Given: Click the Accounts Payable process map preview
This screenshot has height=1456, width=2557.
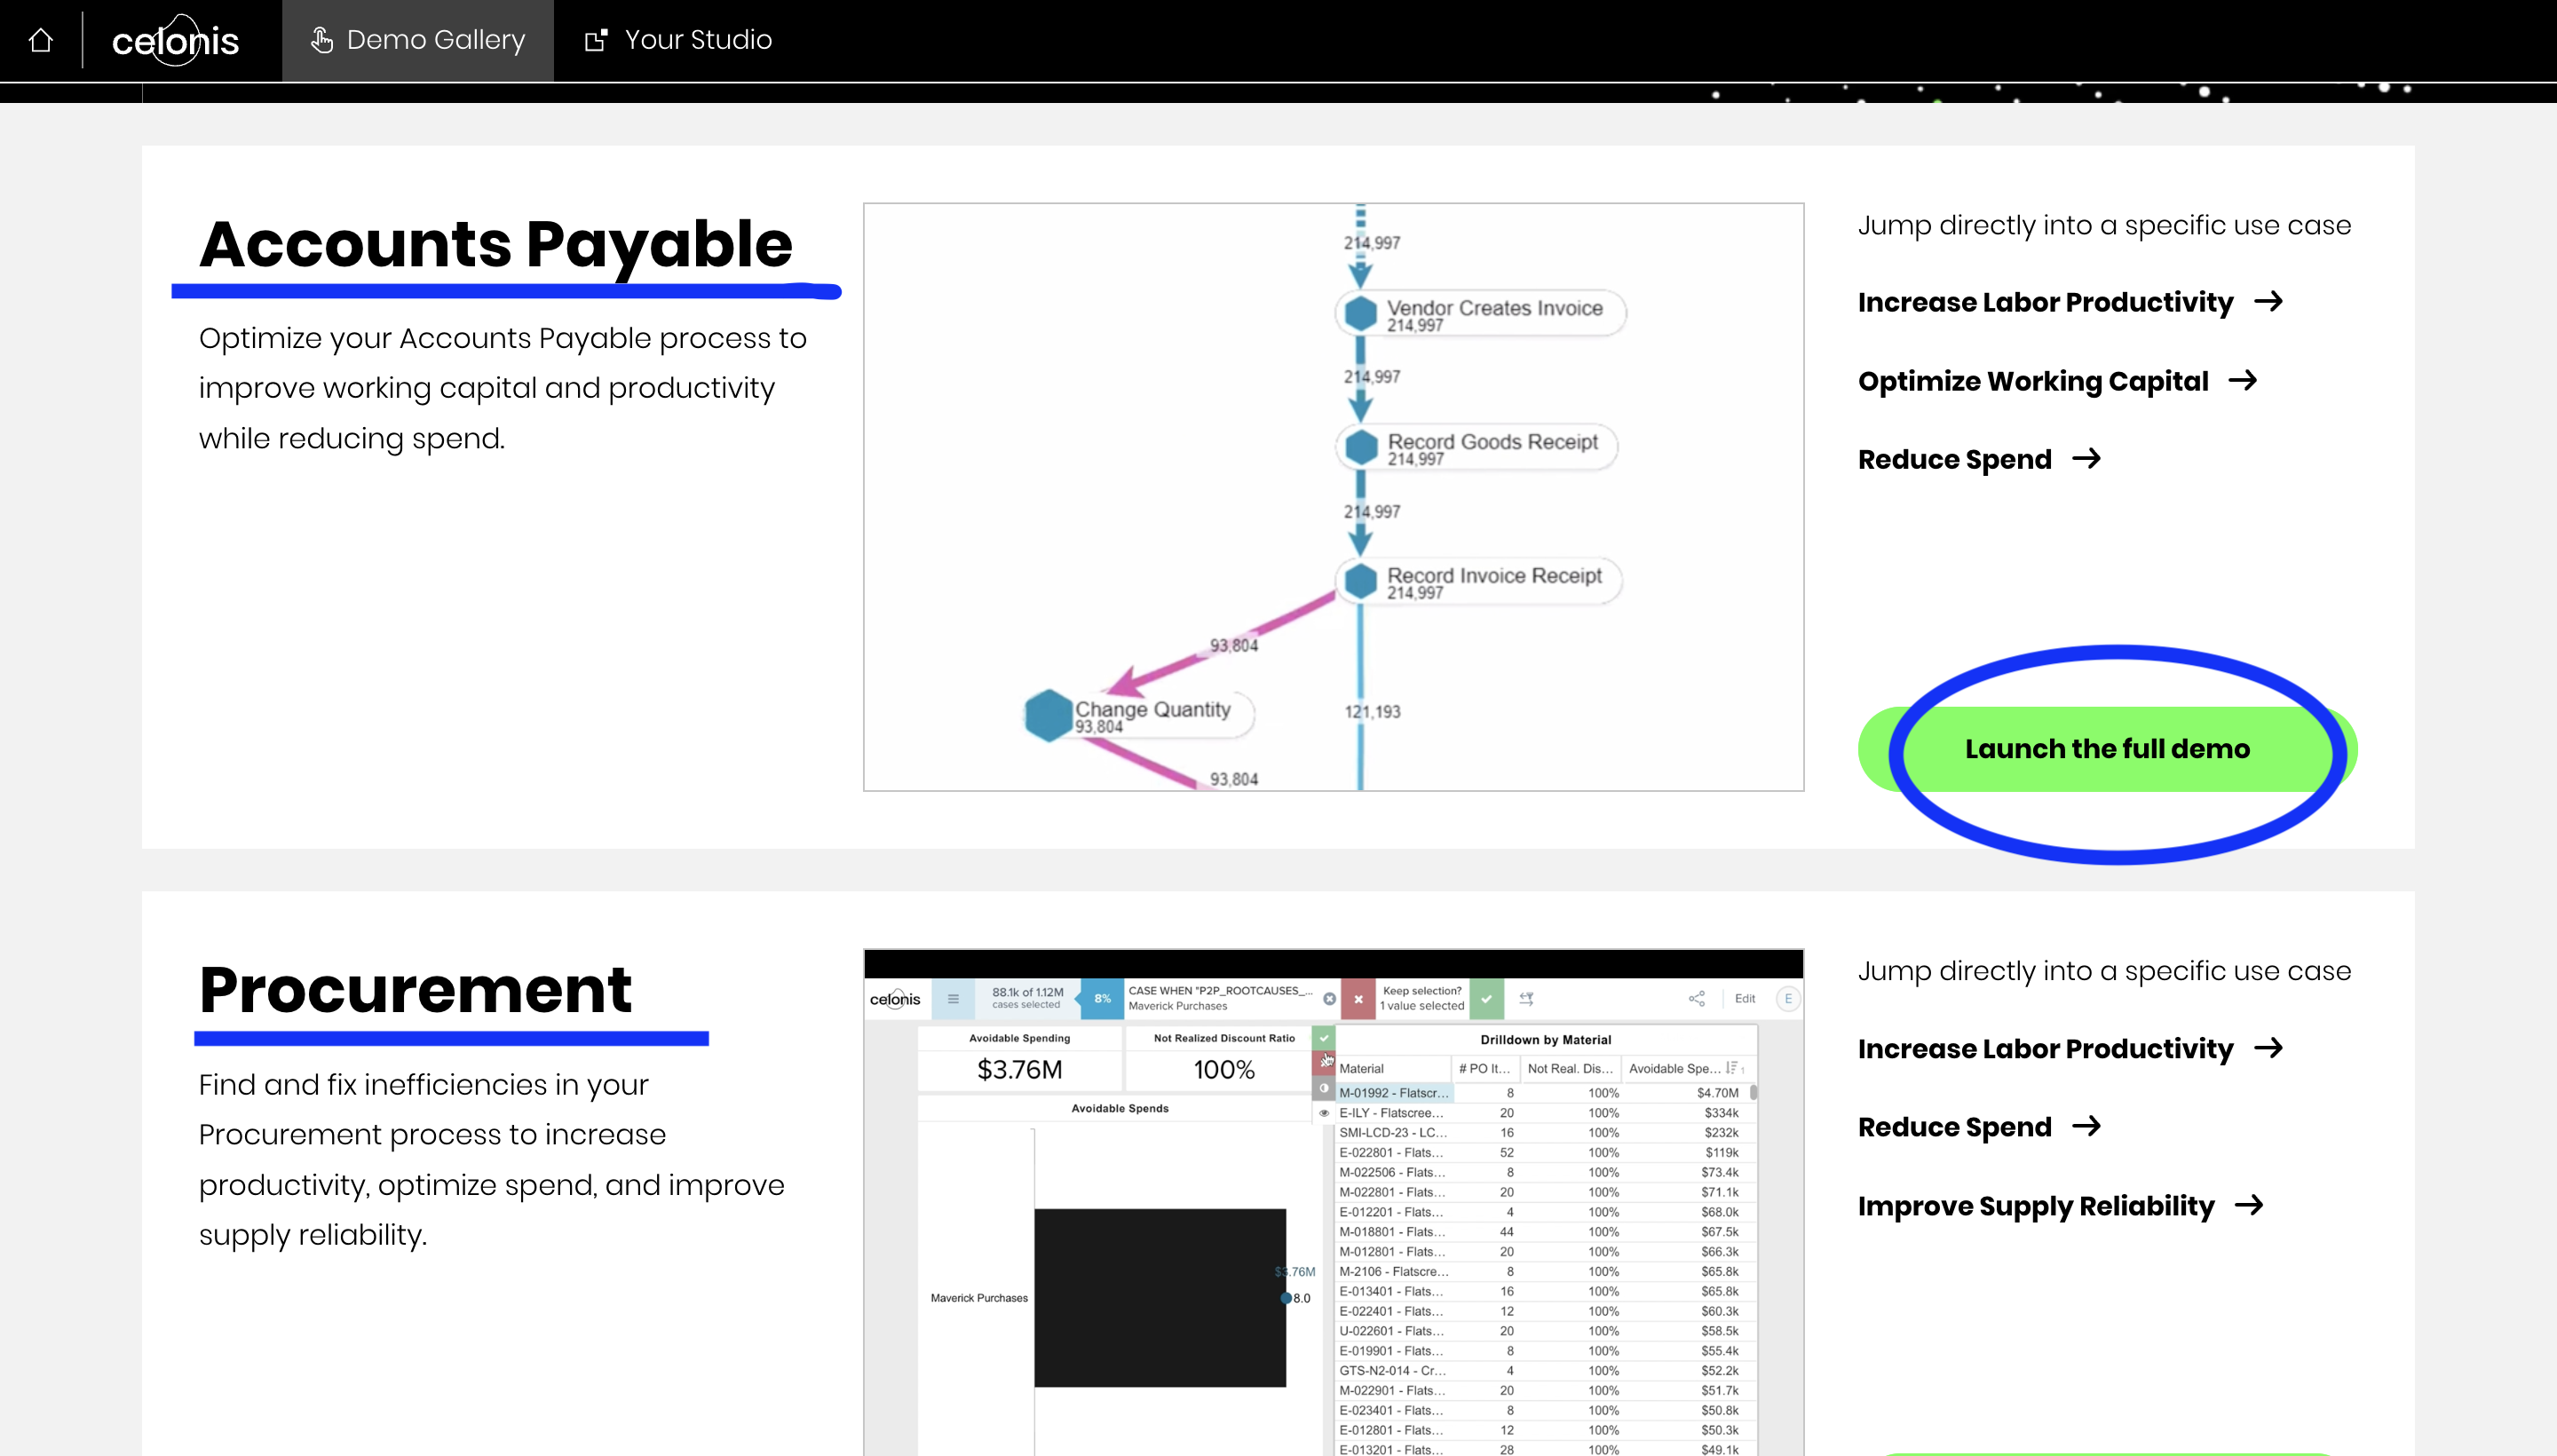Looking at the screenshot, I should coord(1333,497).
